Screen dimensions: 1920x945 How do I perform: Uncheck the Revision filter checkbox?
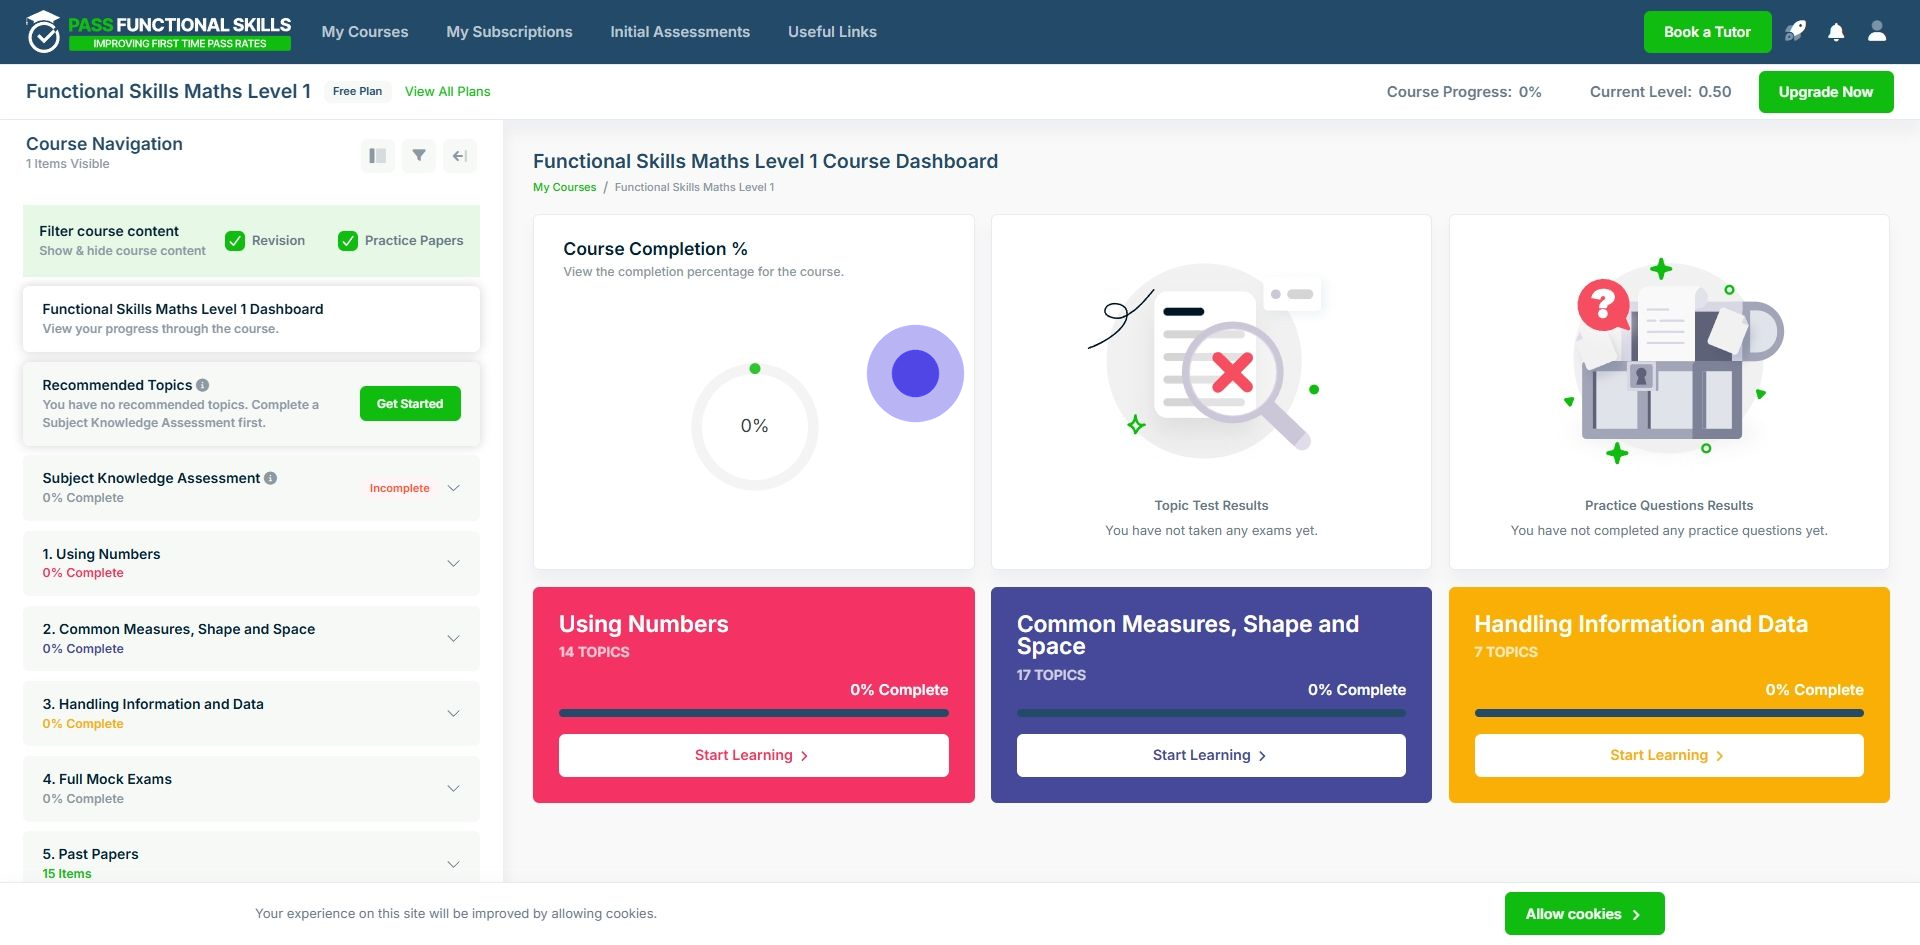pos(235,241)
